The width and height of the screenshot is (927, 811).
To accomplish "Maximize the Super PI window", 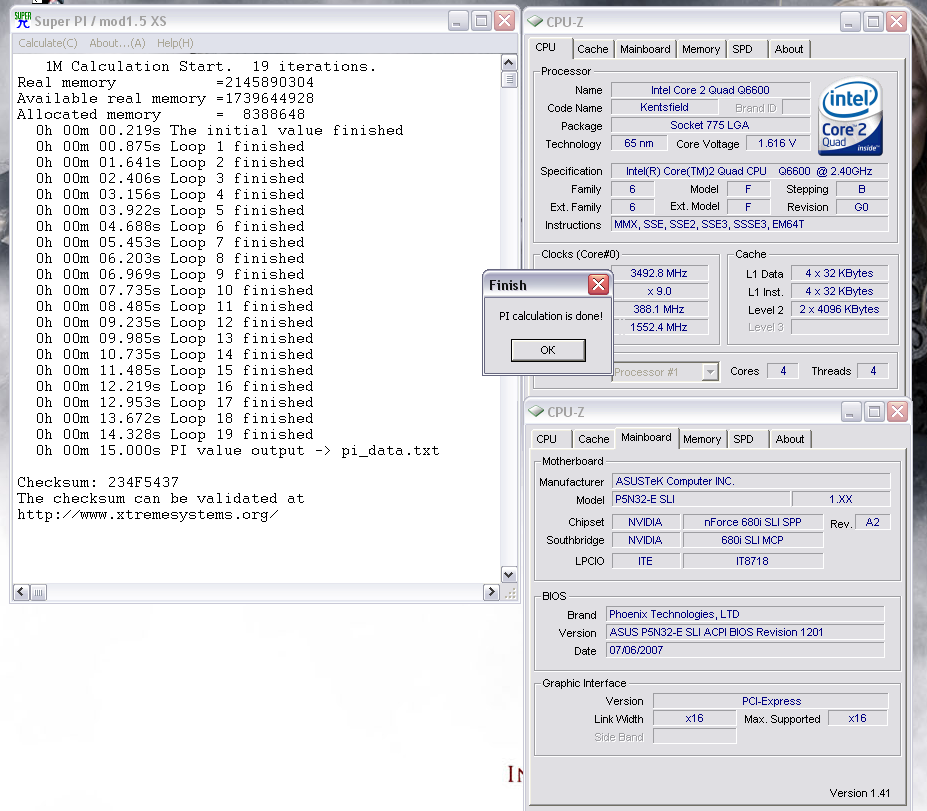I will (481, 21).
